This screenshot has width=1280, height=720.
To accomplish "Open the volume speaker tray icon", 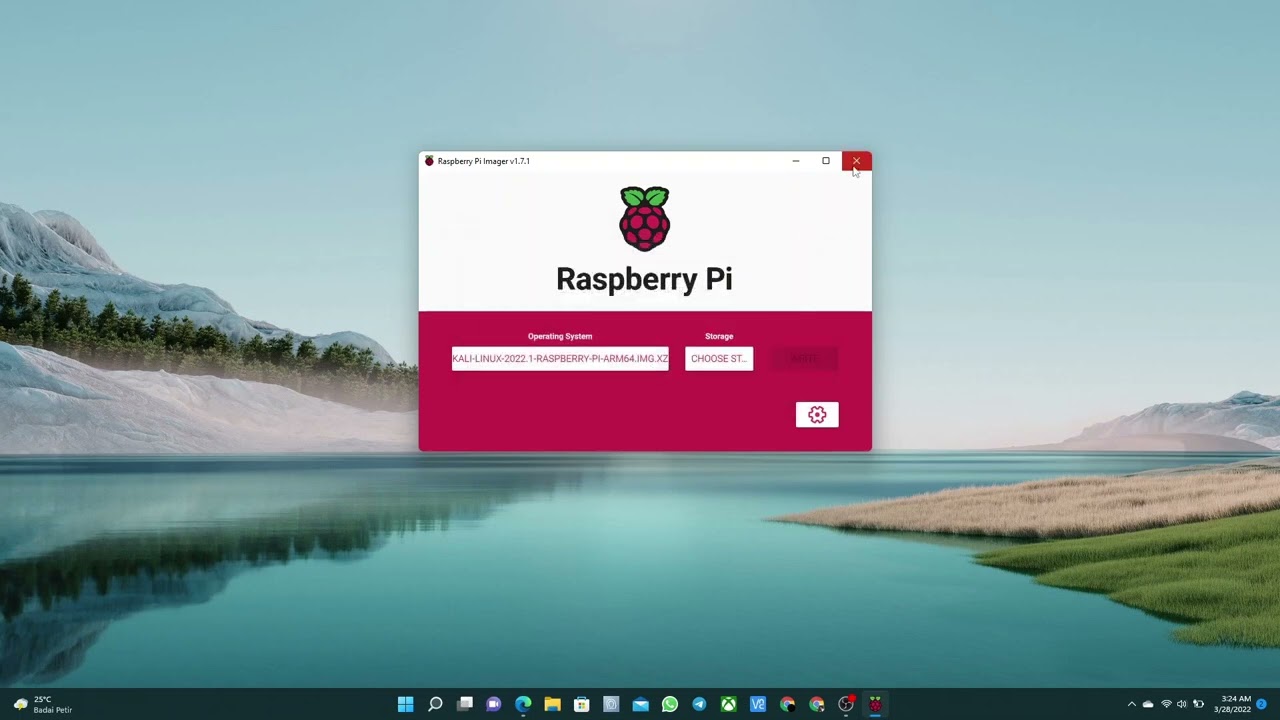I will pyautogui.click(x=1182, y=704).
